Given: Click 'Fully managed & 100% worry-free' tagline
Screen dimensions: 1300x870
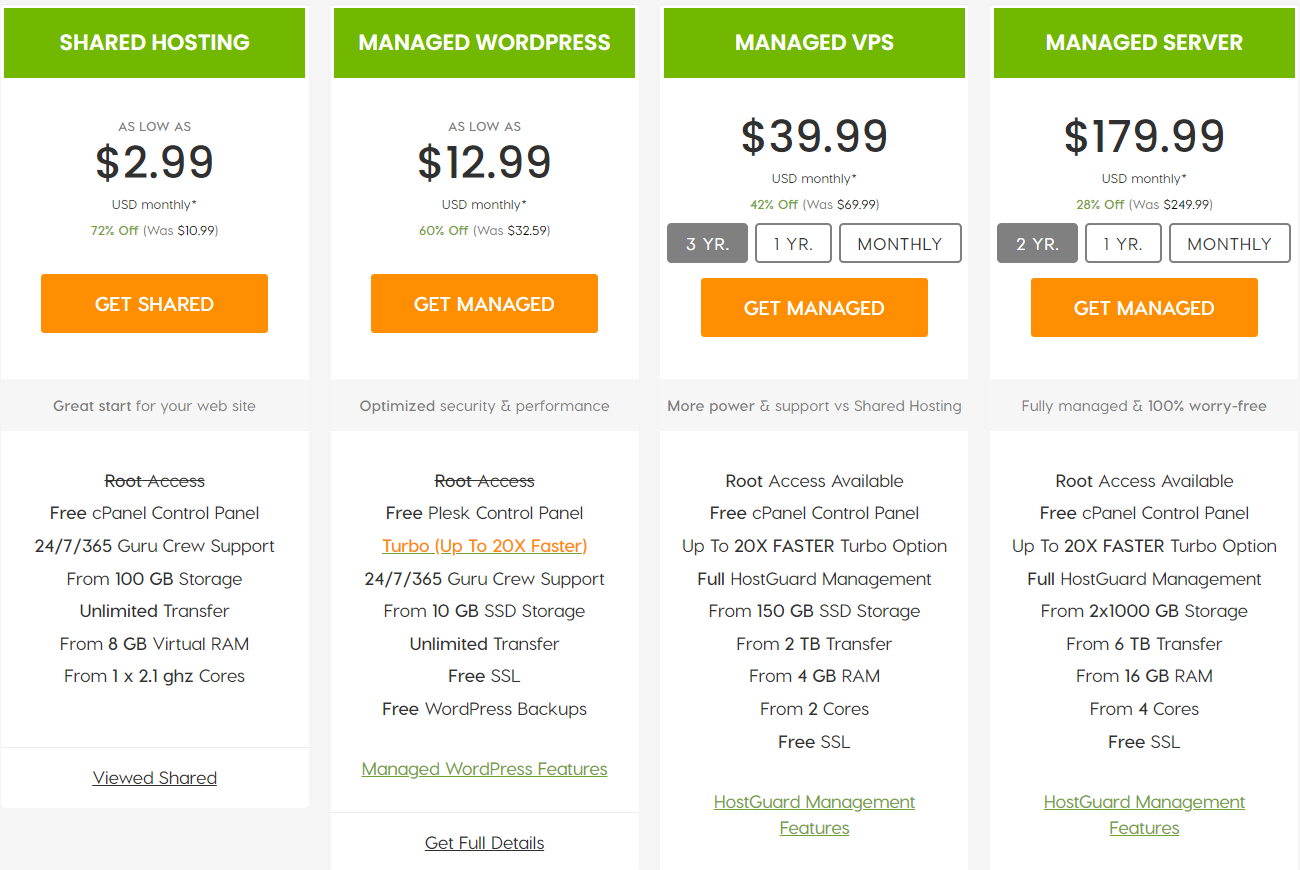Looking at the screenshot, I should point(1144,406).
